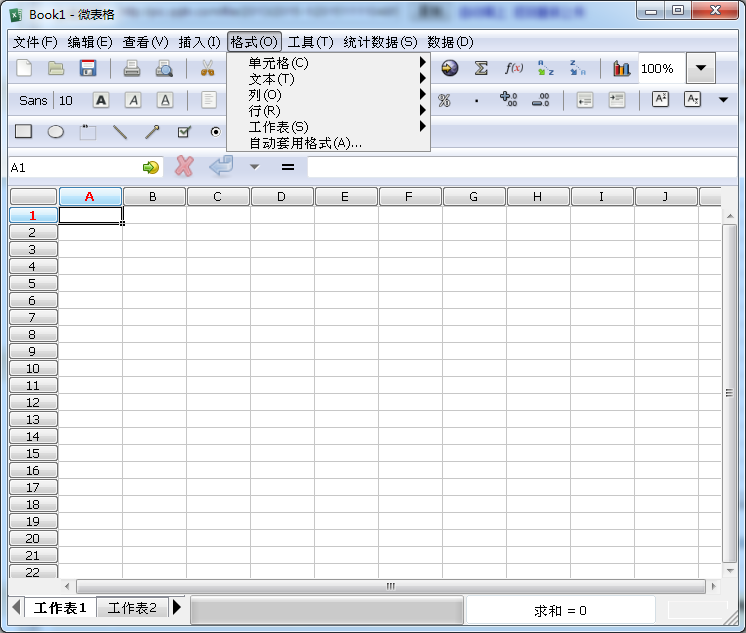This screenshot has height=633, width=746.
Task: Select the checkbox form control tool
Action: click(184, 132)
